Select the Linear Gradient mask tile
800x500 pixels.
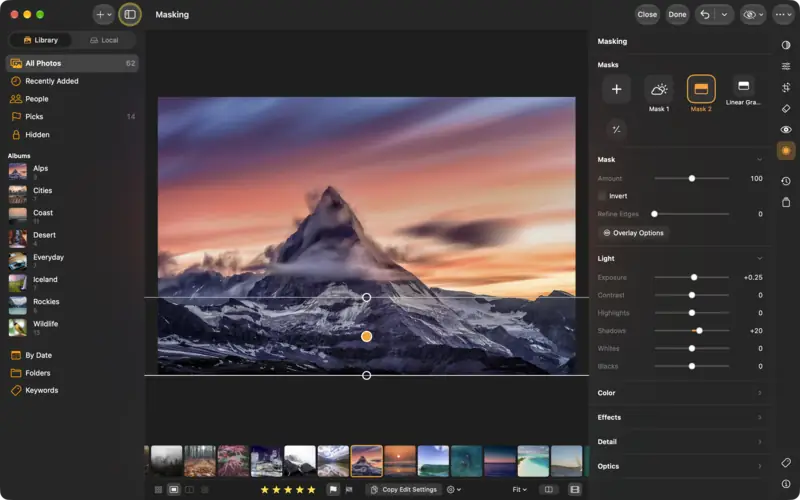click(x=743, y=87)
